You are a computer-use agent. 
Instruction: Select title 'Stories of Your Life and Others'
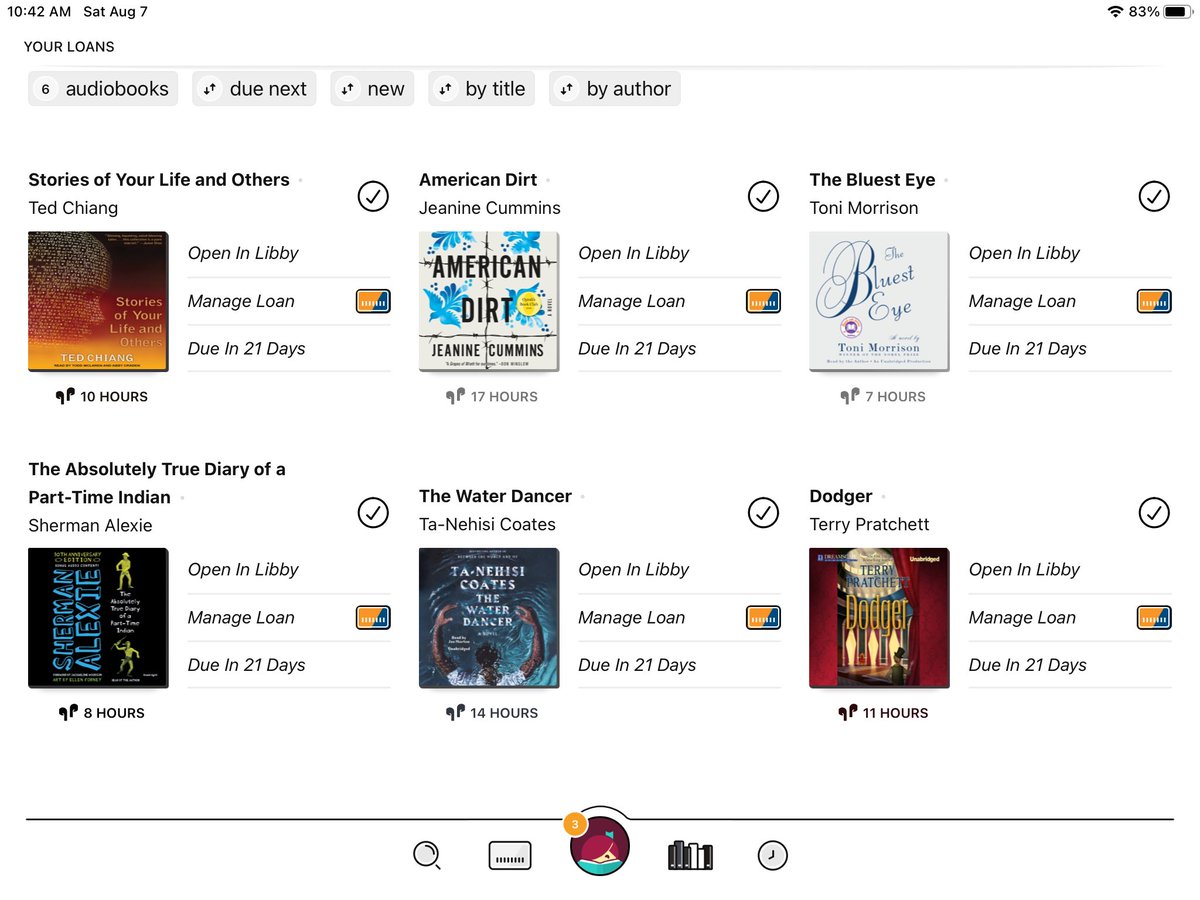159,180
